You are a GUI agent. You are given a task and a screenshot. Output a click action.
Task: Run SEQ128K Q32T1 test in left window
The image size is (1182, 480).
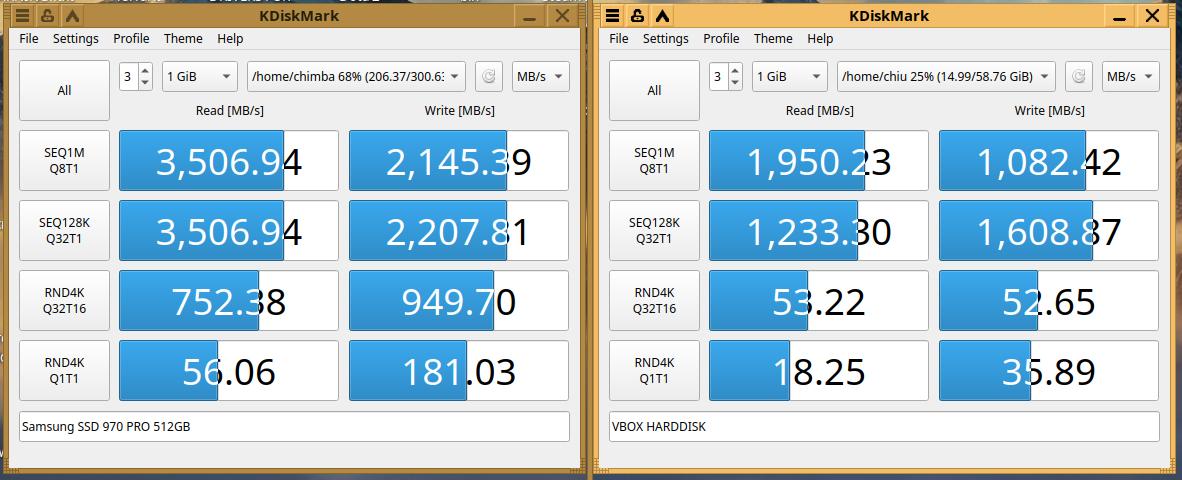click(64, 231)
